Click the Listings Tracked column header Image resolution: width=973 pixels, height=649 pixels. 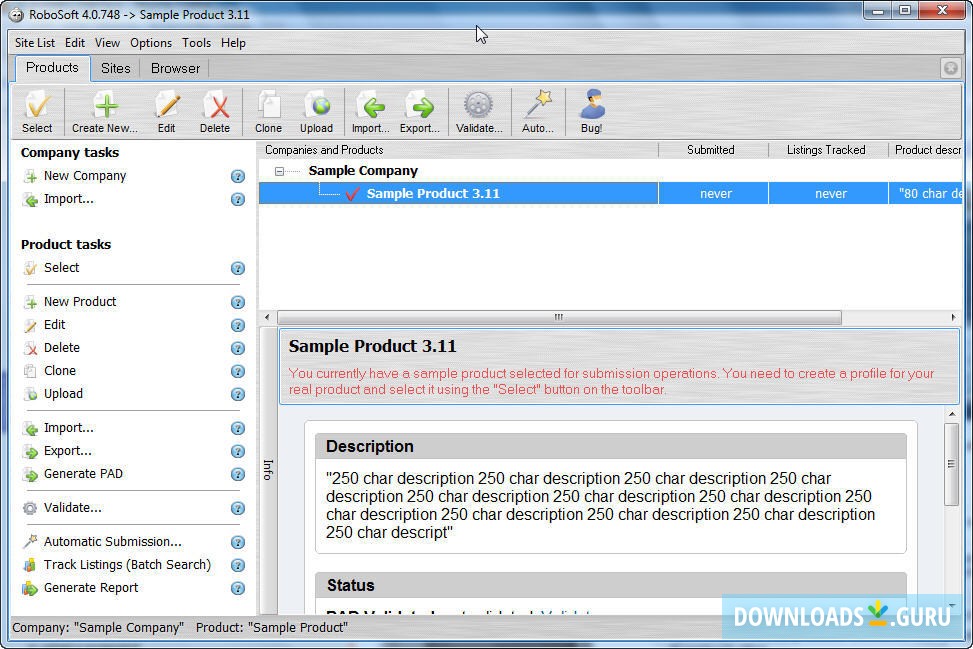coord(828,150)
